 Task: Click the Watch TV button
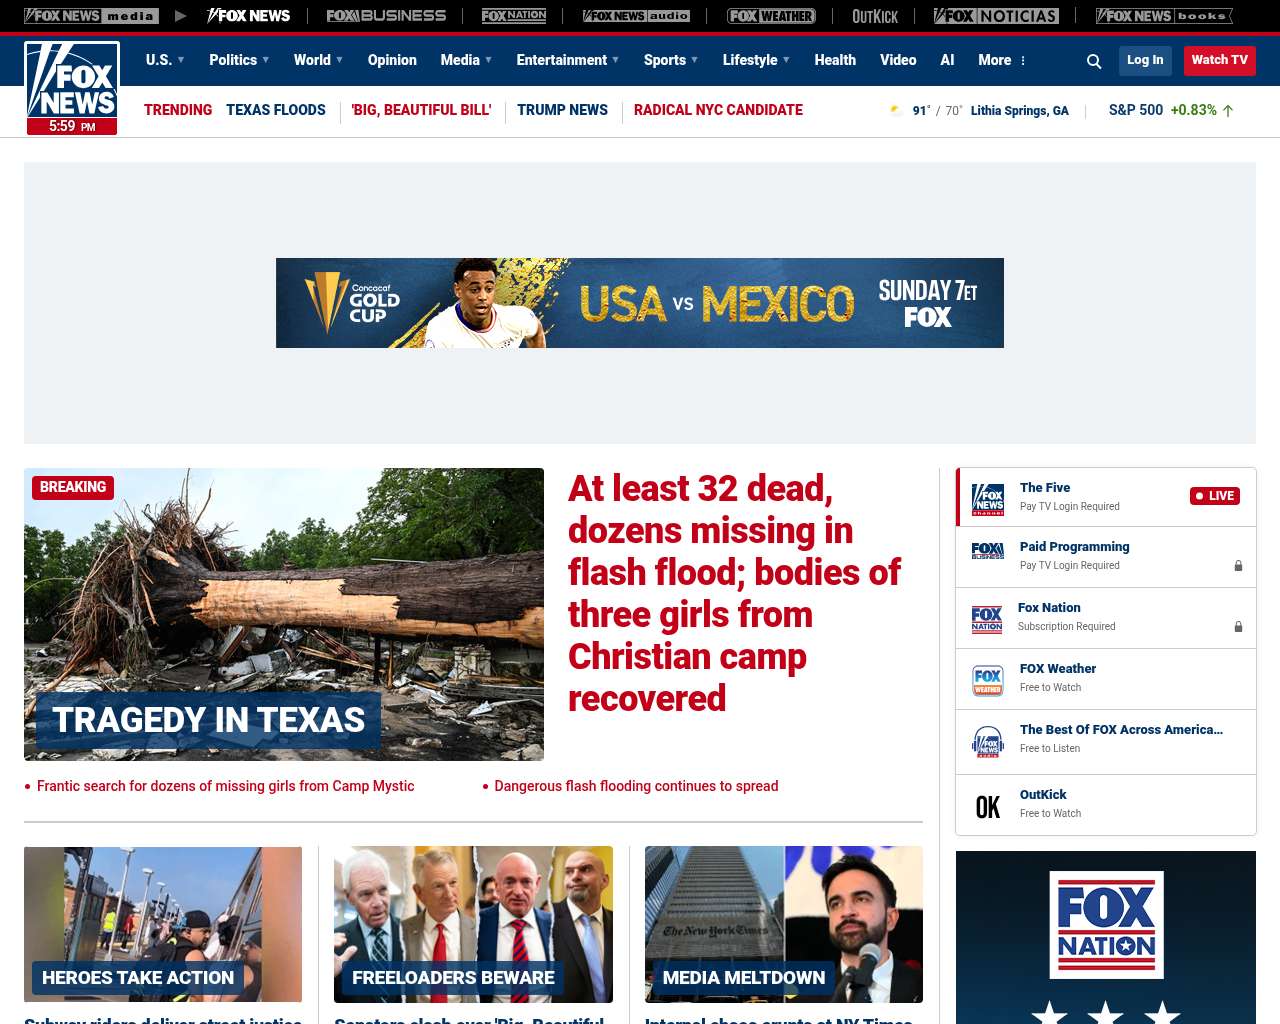point(1219,60)
